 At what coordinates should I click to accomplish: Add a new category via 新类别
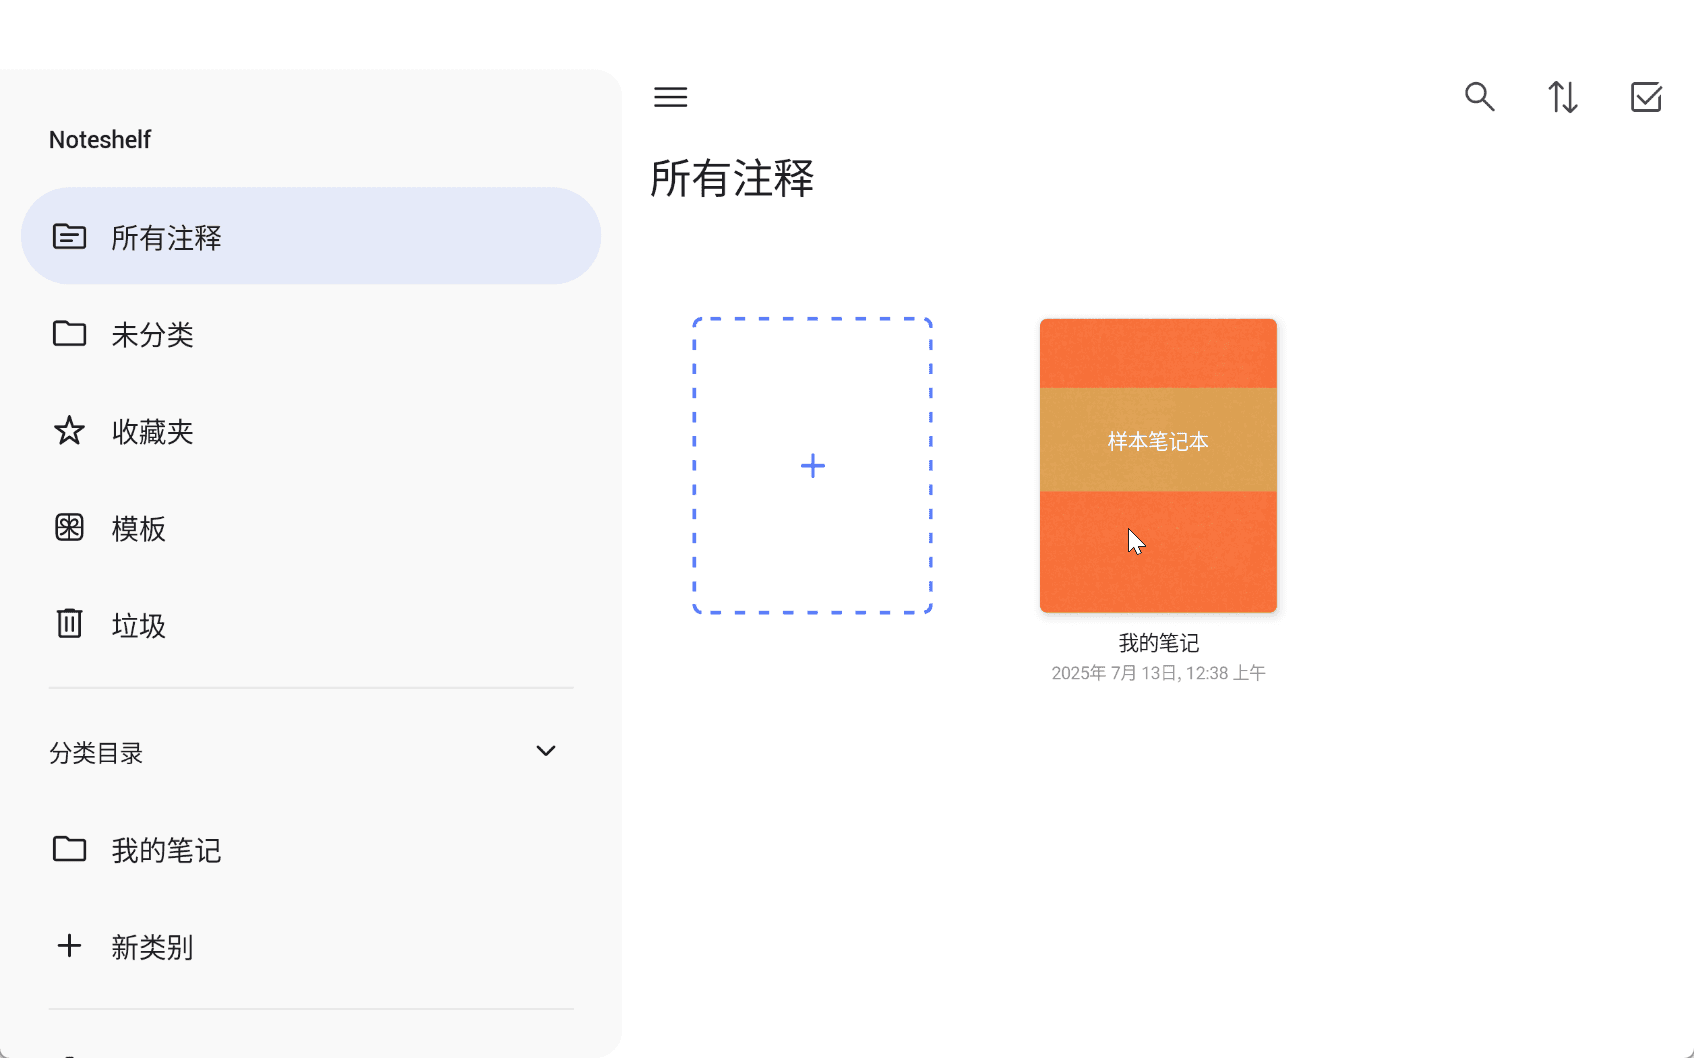click(152, 947)
